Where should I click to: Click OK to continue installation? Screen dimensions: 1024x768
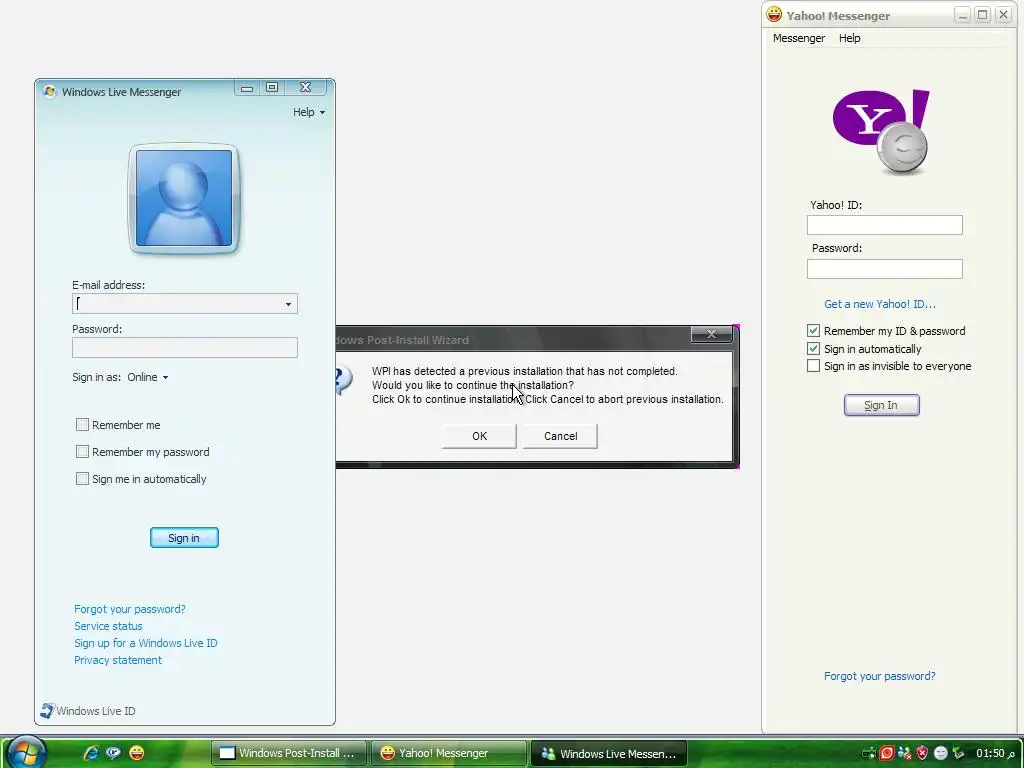coord(479,436)
